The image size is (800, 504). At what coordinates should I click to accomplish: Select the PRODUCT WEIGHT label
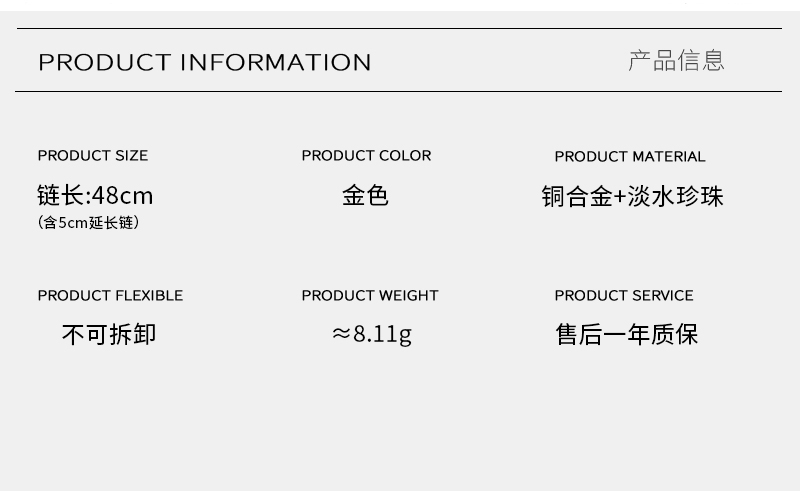(x=370, y=295)
